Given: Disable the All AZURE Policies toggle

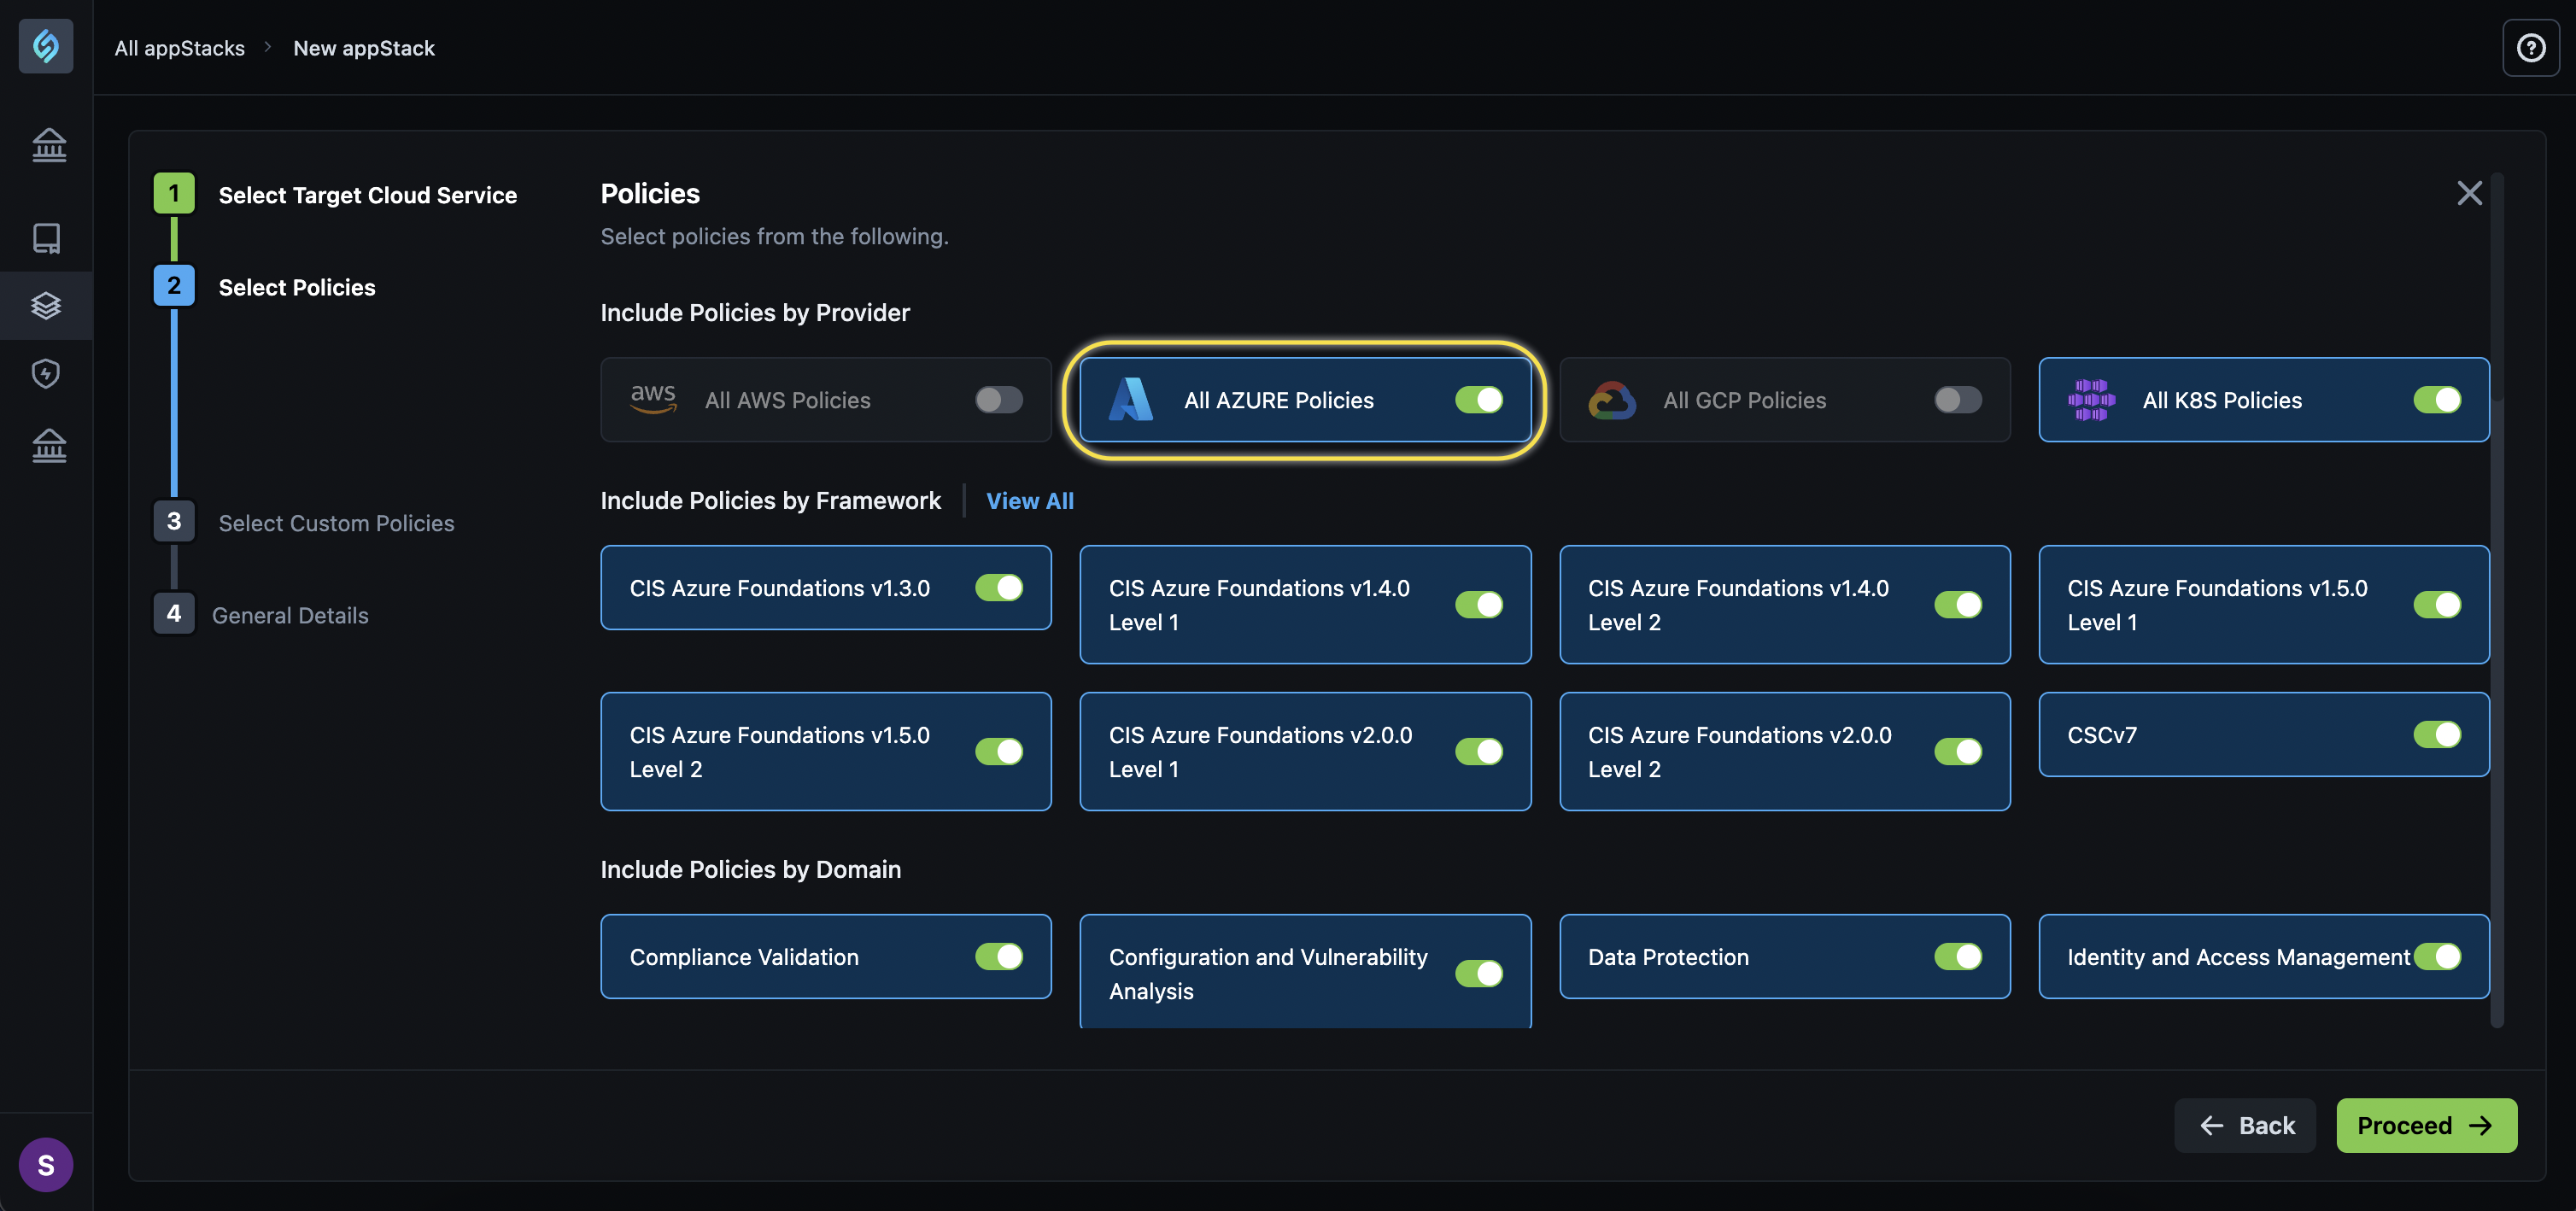Looking at the screenshot, I should click(x=1479, y=400).
